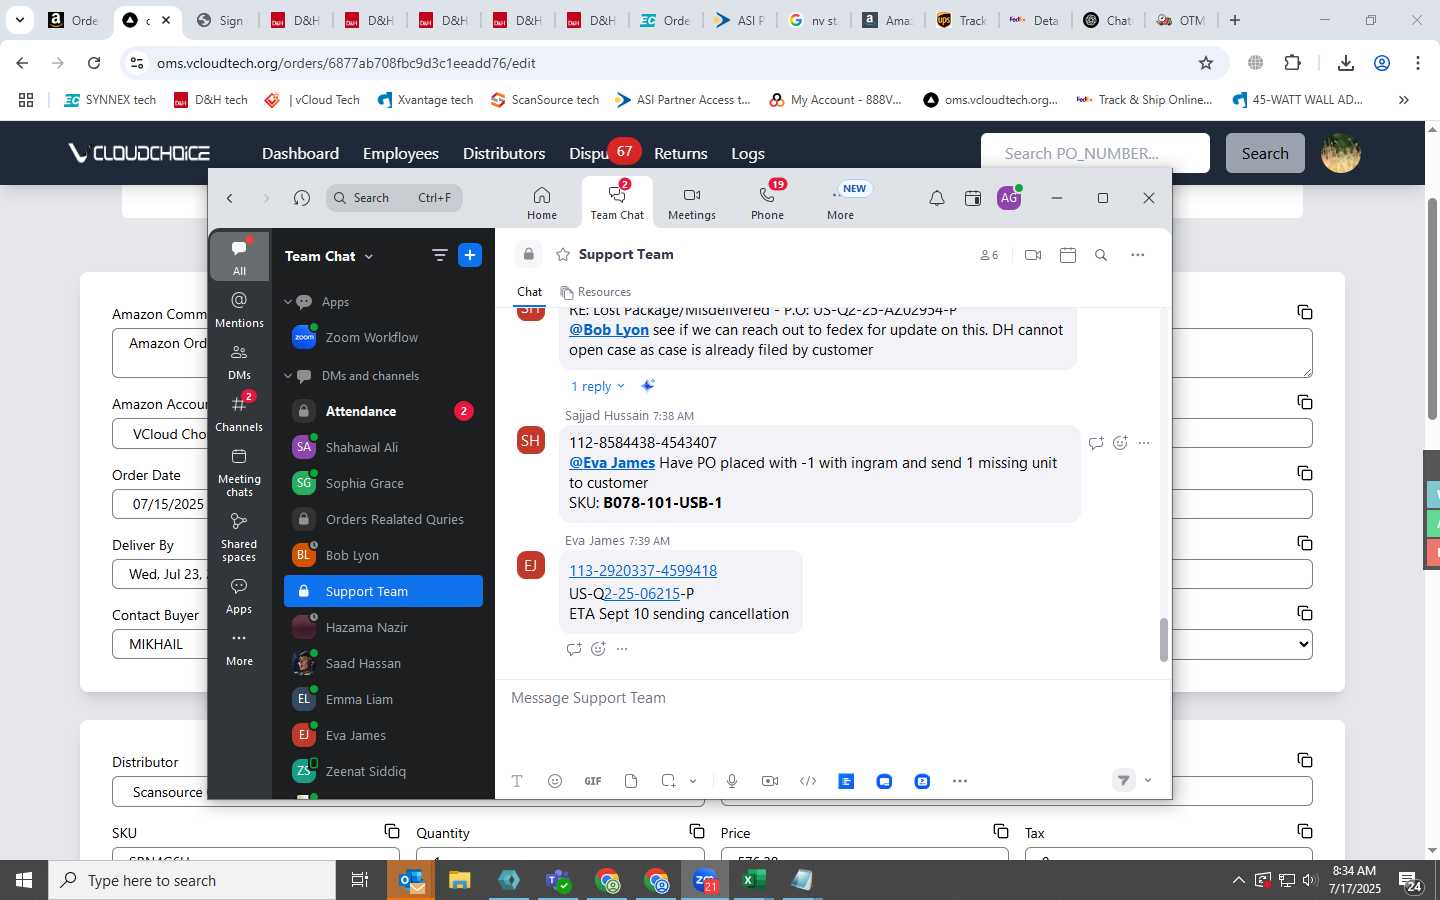Insert a code snippet
Viewport: 1440px width, 900px height.
pos(808,781)
